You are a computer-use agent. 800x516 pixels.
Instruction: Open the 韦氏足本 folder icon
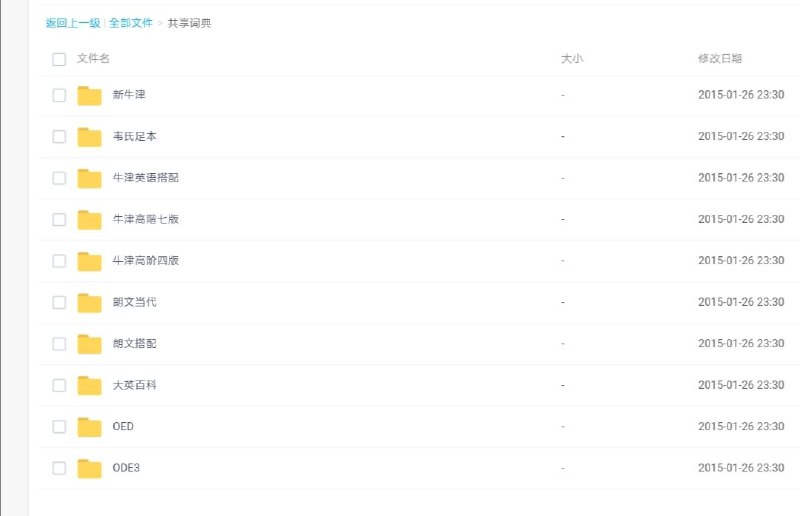[x=89, y=137]
